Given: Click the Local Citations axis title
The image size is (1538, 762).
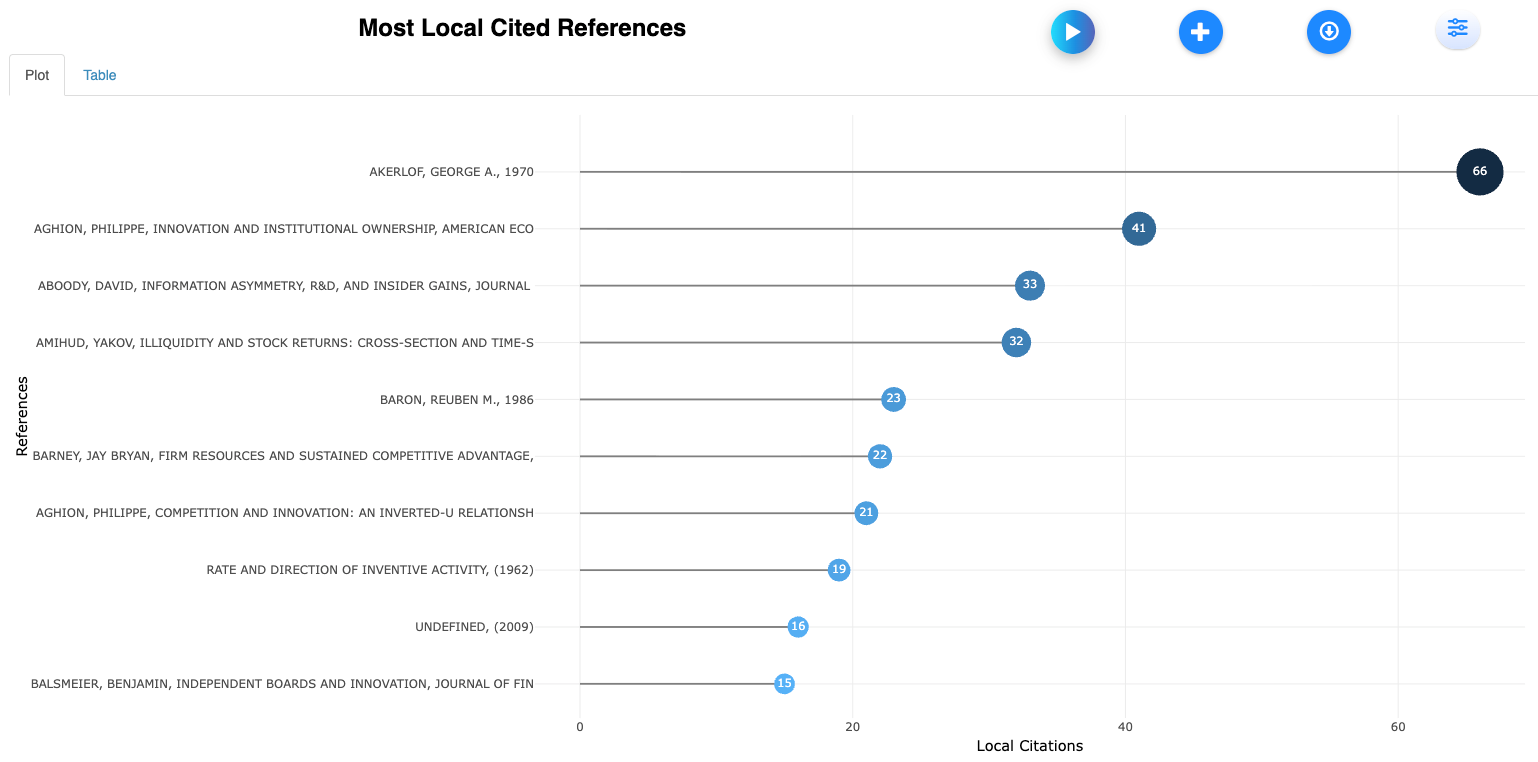Looking at the screenshot, I should (1029, 746).
